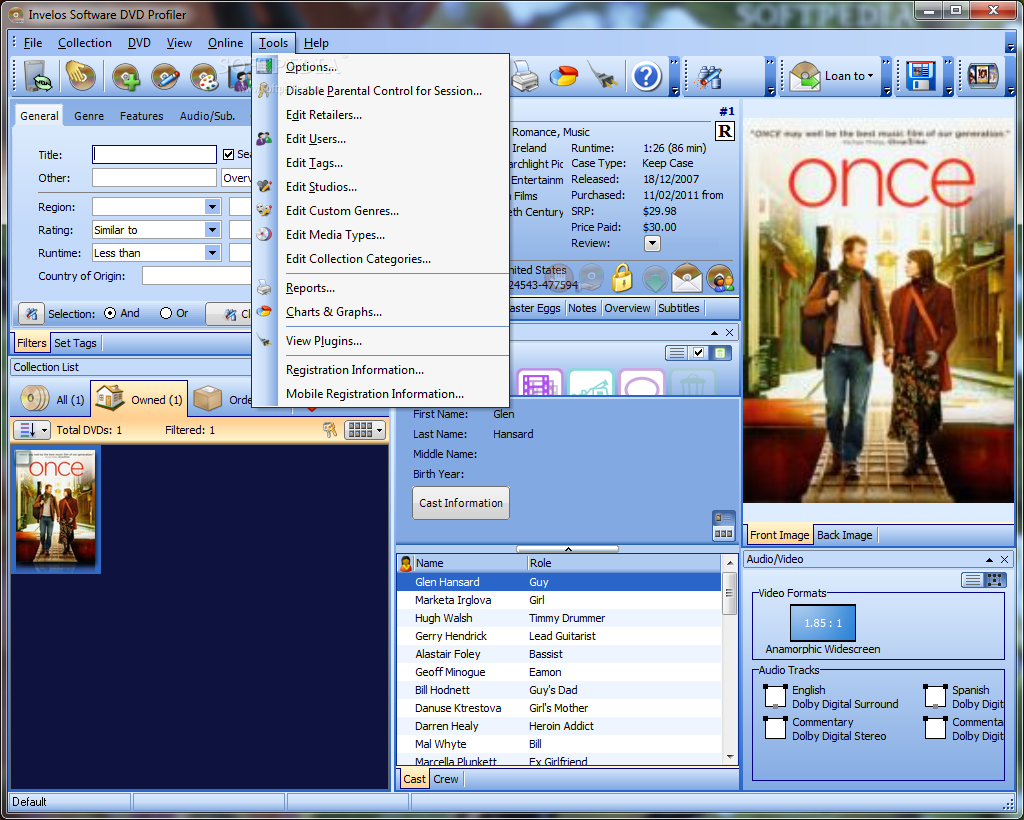Click the cast list vertical scrollbar
Screen dimensions: 1024x820
click(x=729, y=659)
